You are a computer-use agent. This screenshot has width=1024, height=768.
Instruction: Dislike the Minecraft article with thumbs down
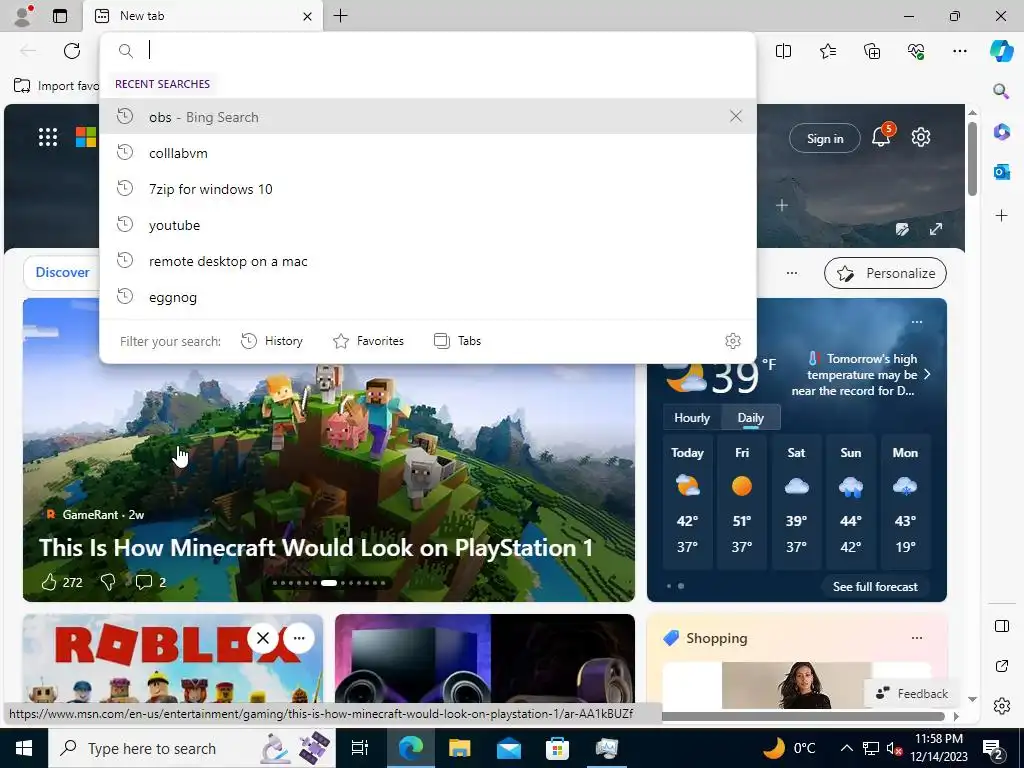click(x=108, y=582)
